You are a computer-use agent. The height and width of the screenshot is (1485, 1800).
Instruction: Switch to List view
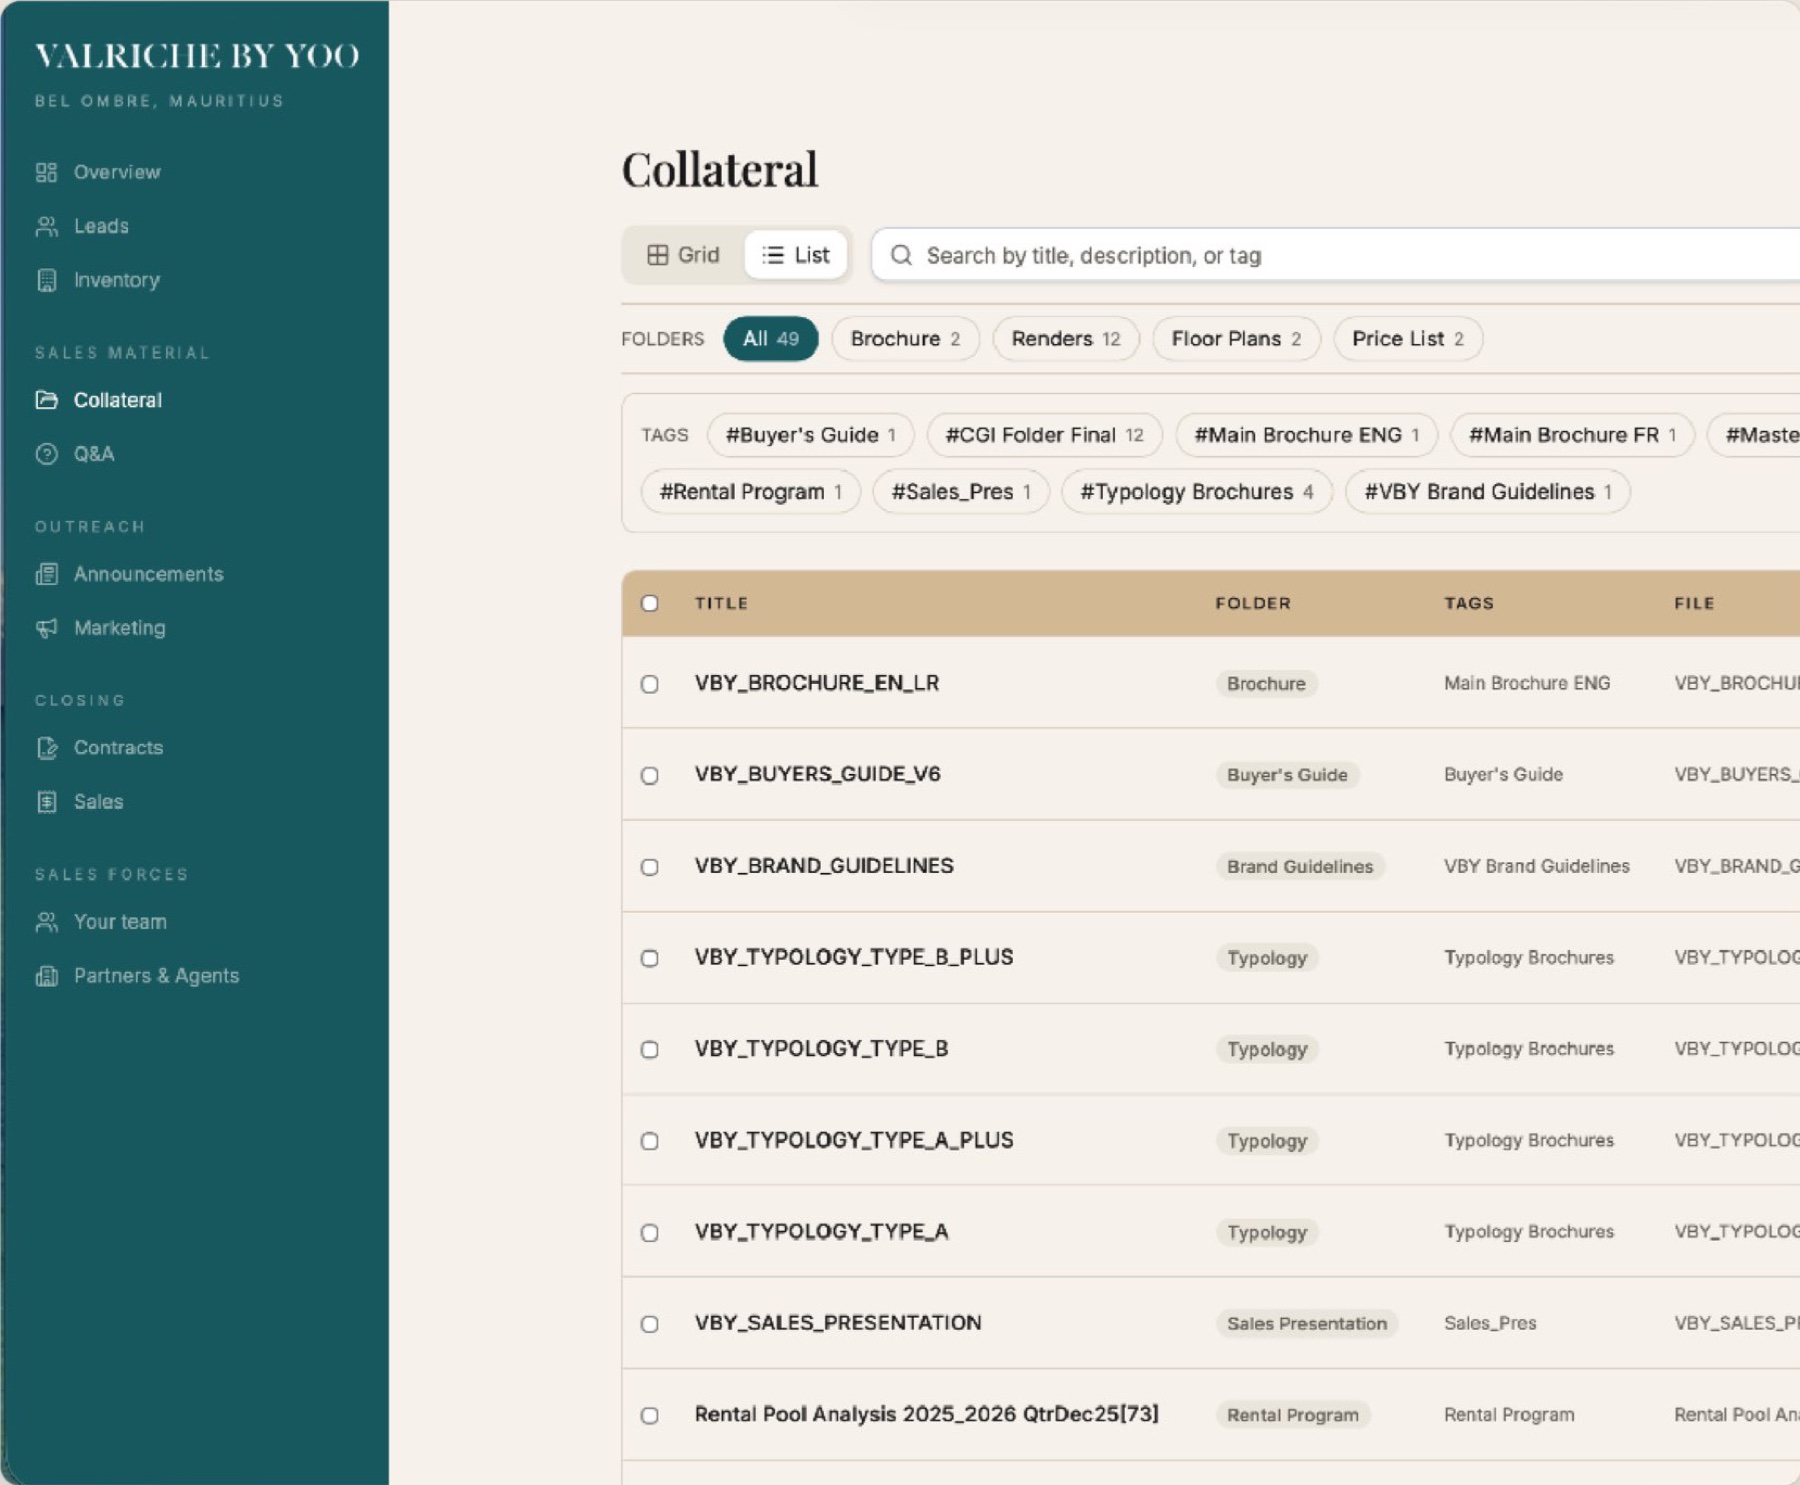(x=796, y=255)
